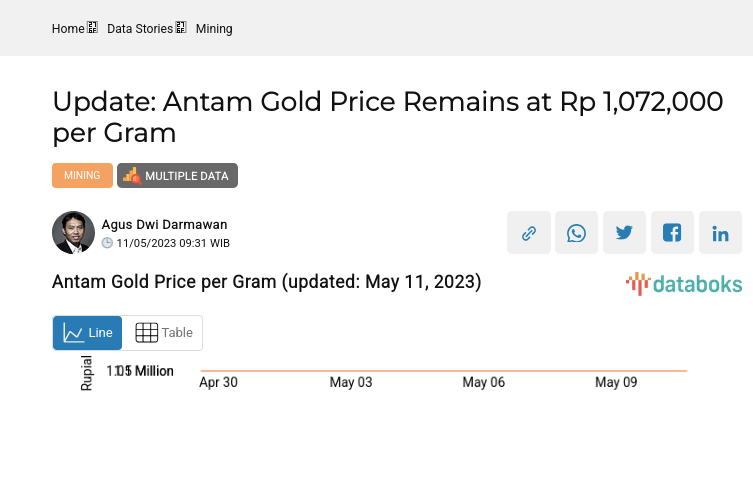Share article on Facebook
This screenshot has height=498, width=753.
click(672, 233)
